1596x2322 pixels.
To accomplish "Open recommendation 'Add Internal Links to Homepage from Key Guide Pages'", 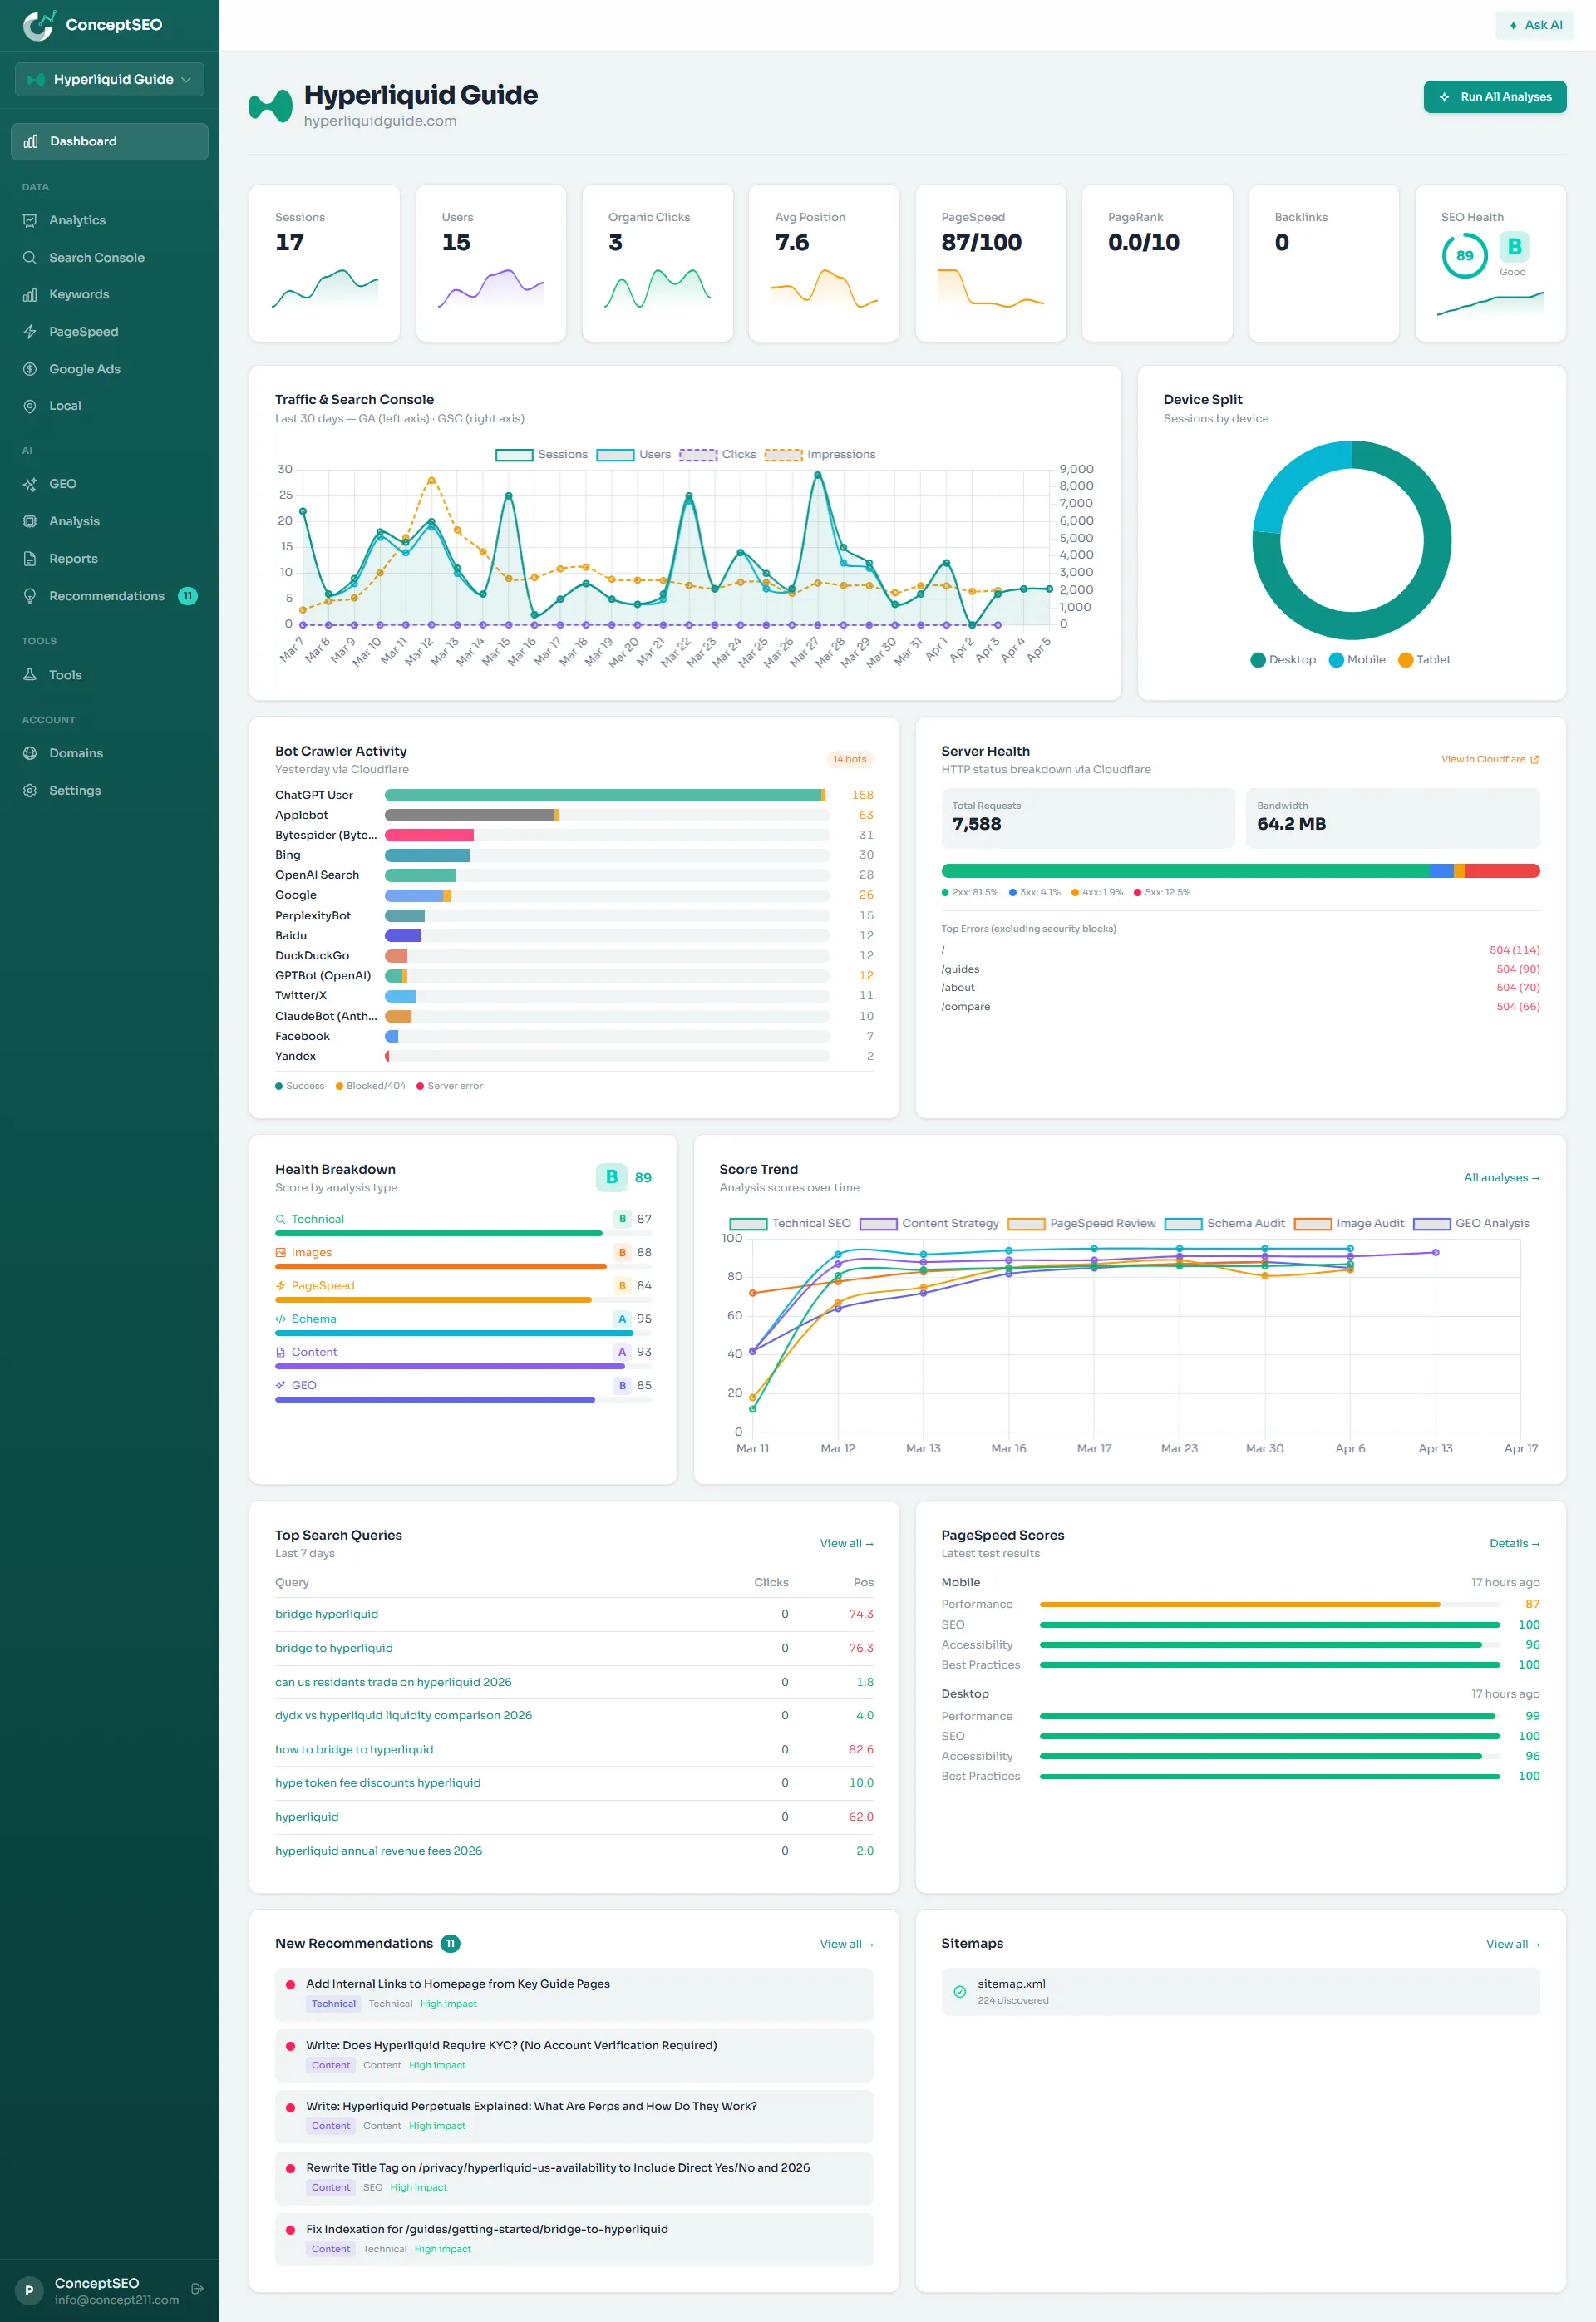I will point(574,1994).
